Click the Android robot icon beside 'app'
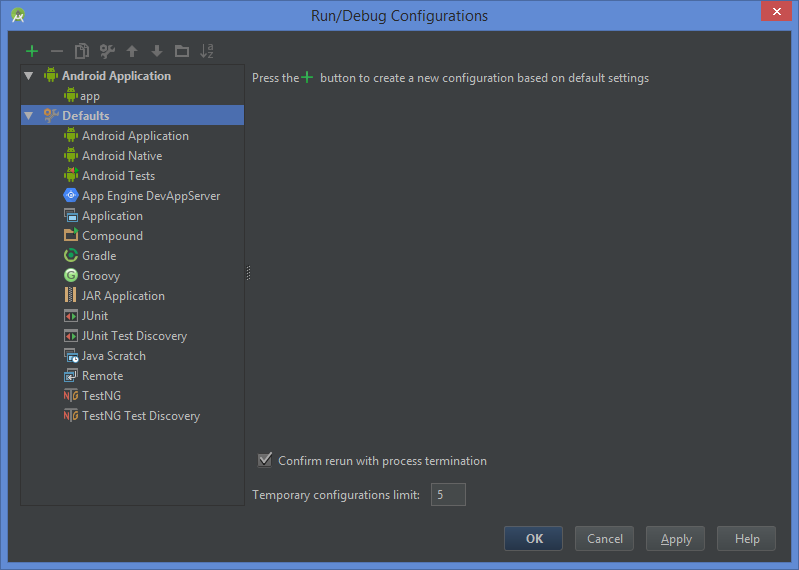The height and width of the screenshot is (570, 799). 71,95
